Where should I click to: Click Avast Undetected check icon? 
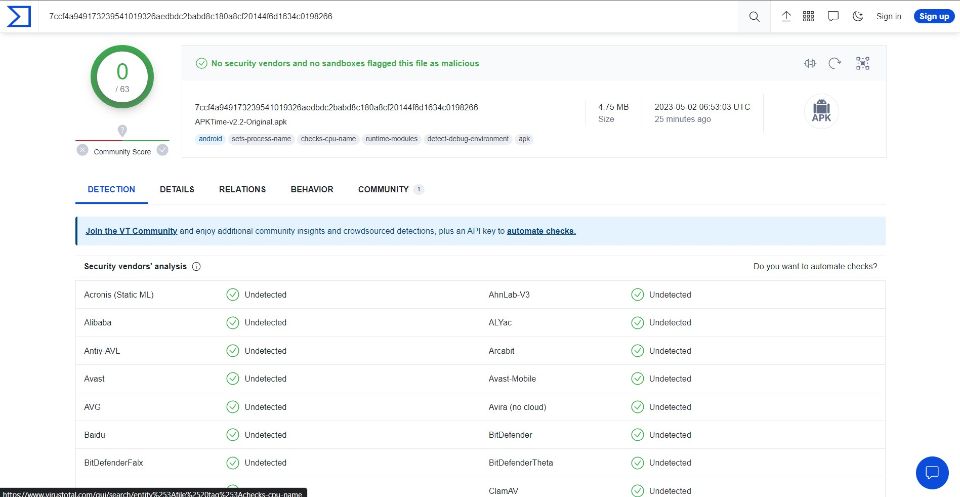click(233, 379)
